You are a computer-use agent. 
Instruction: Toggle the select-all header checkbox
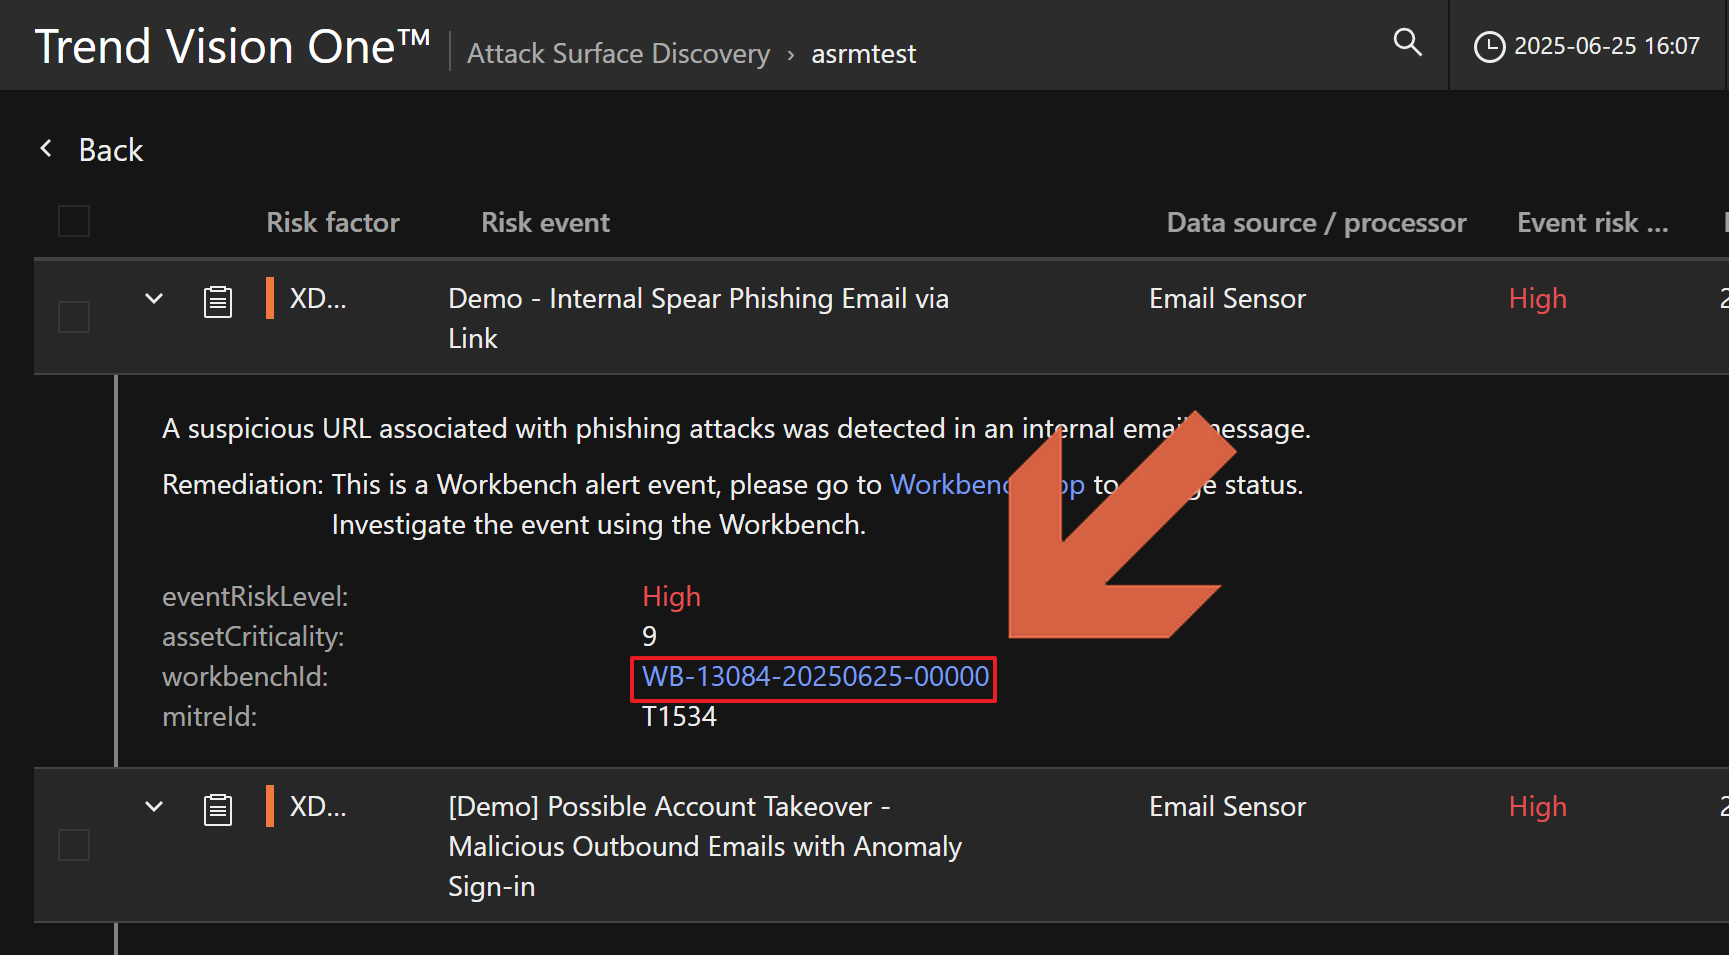(74, 221)
